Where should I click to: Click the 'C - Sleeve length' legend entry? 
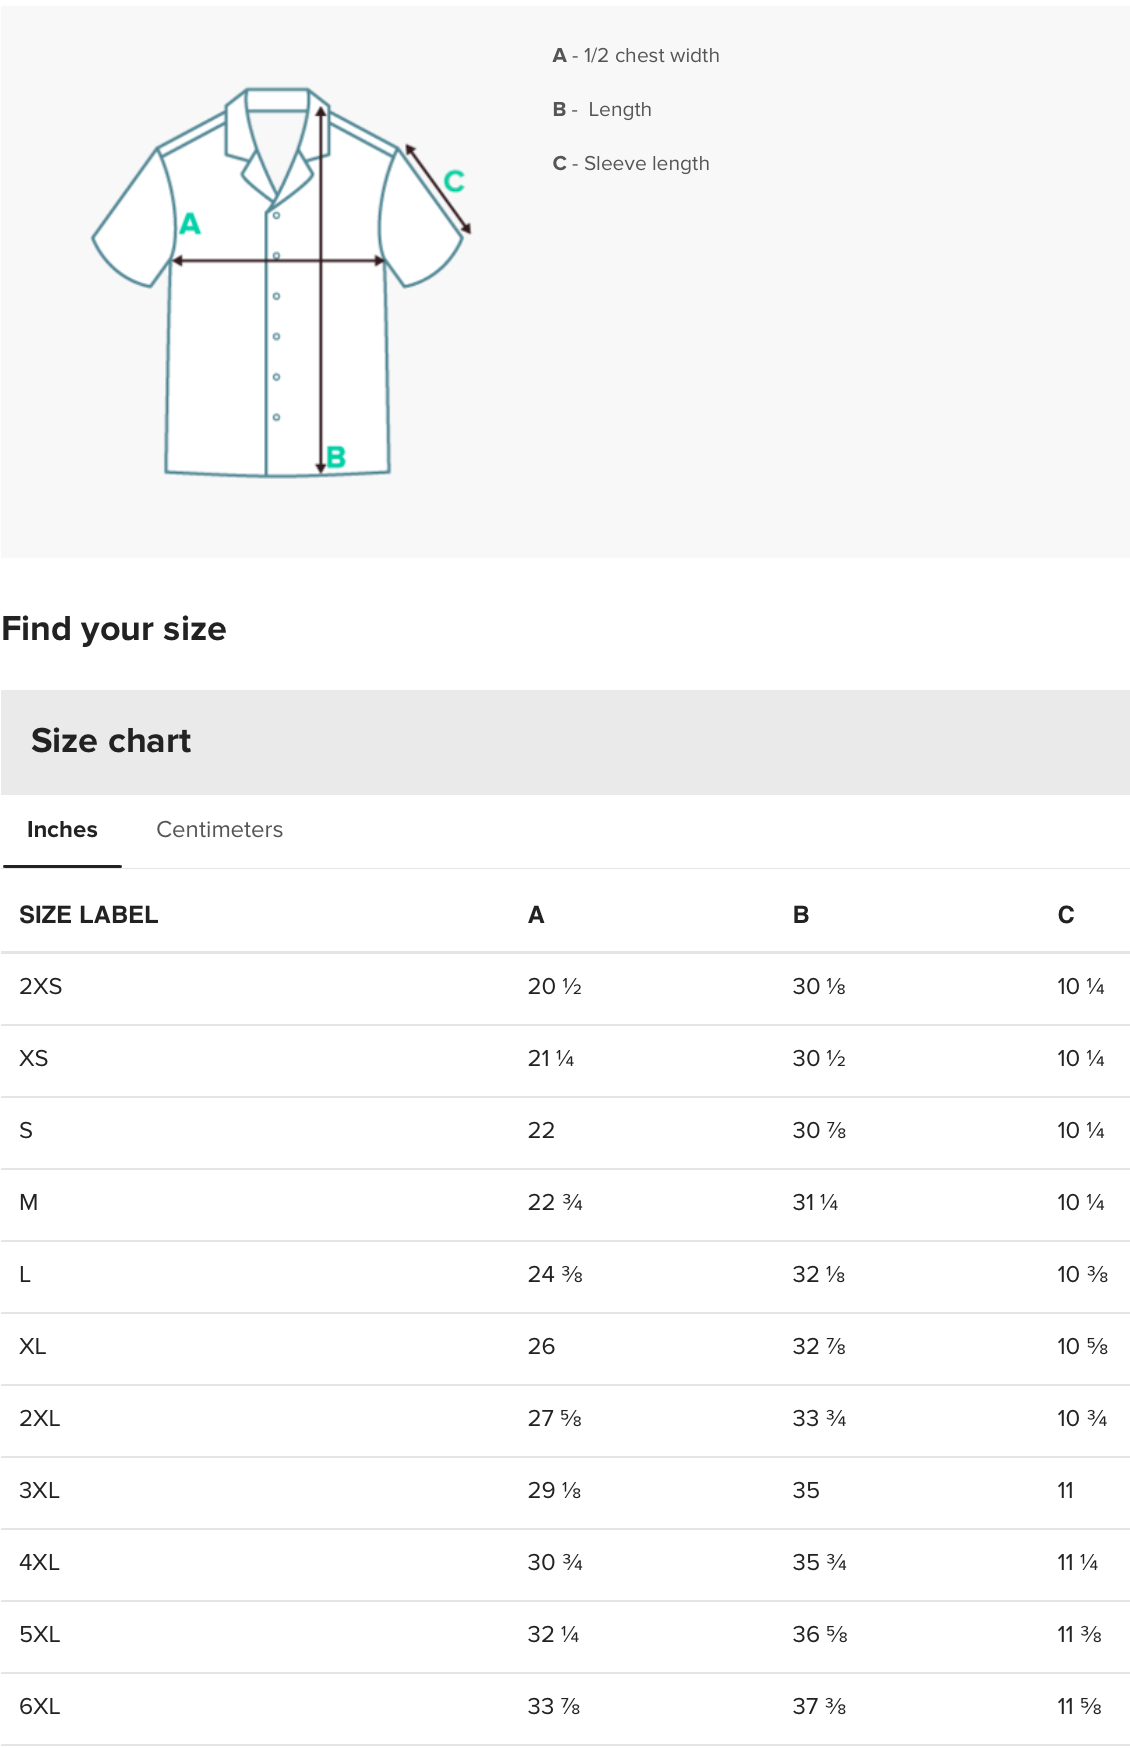pyautogui.click(x=631, y=164)
